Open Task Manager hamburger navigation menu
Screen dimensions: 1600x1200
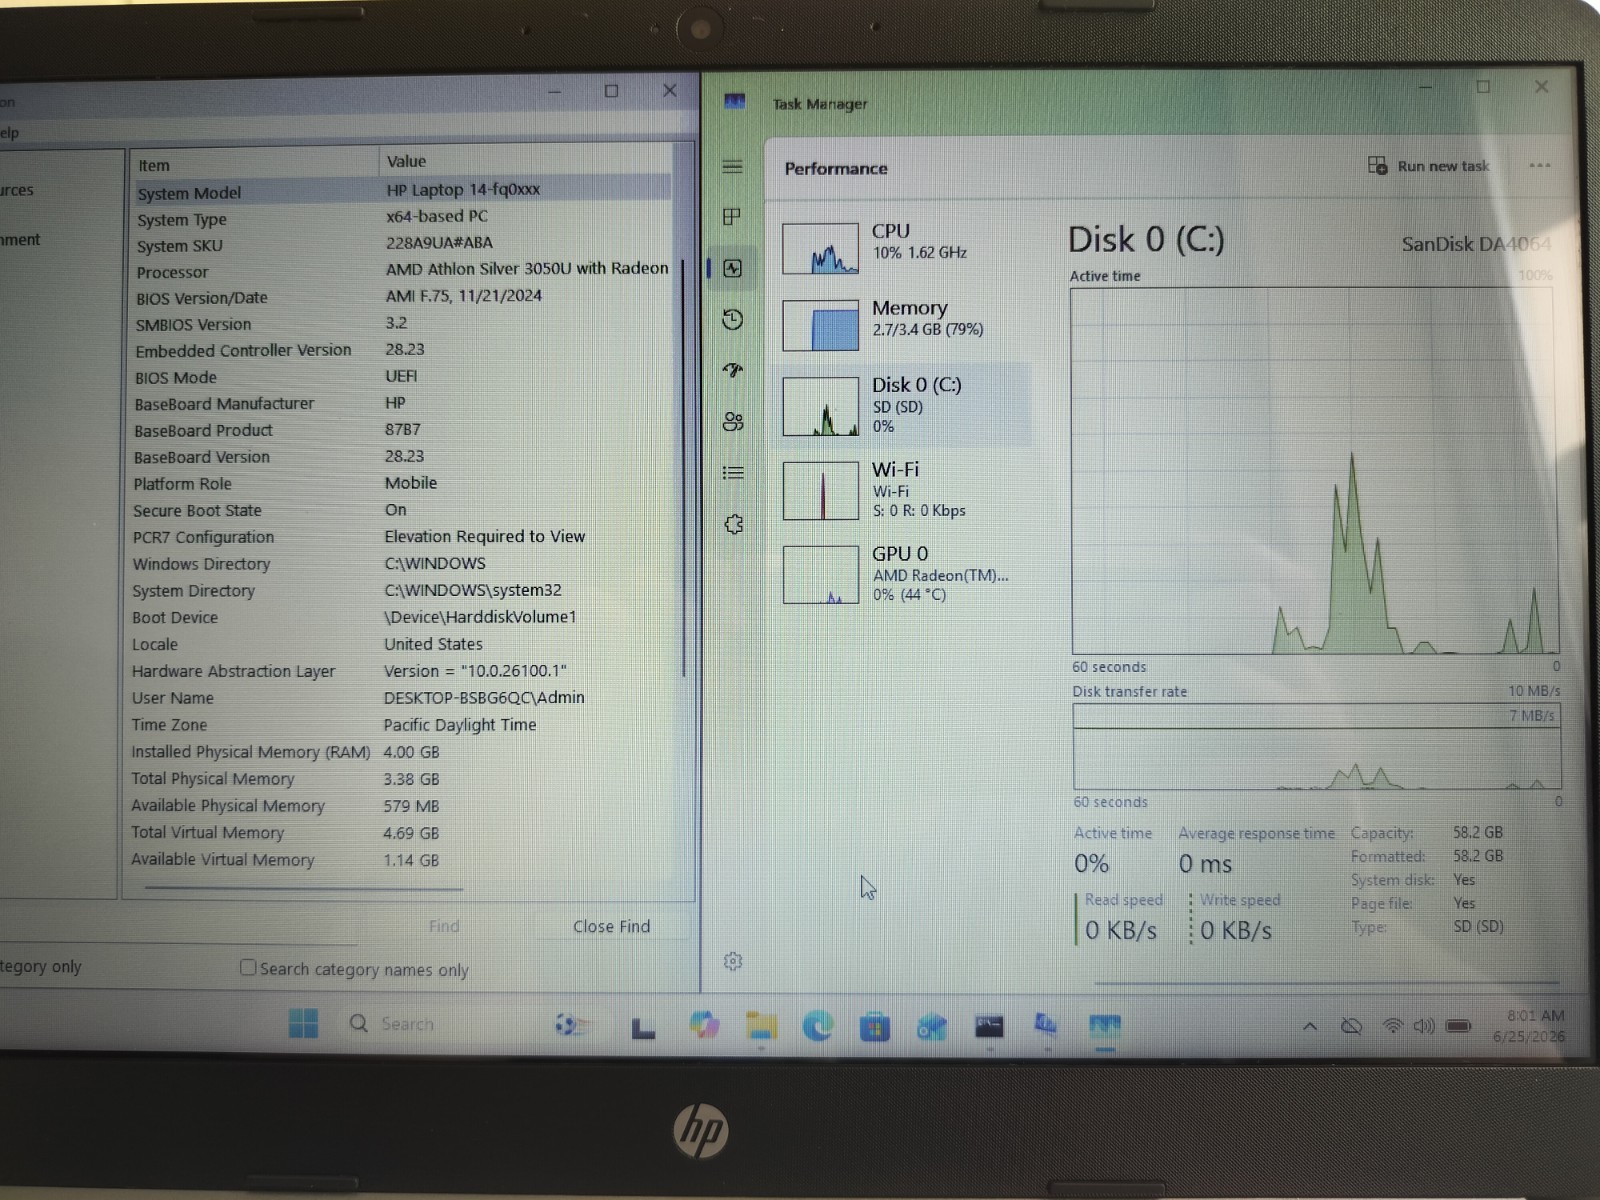pos(732,166)
